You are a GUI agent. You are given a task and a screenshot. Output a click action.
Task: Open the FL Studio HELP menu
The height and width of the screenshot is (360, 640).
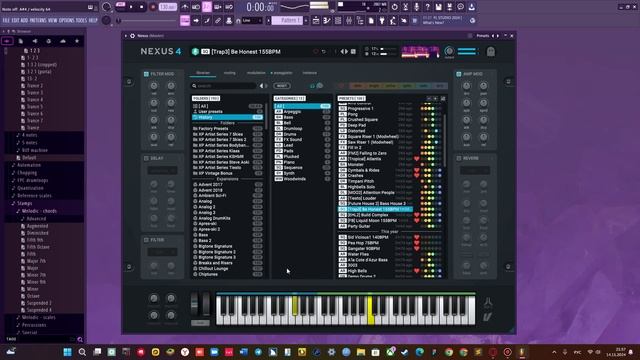93,20
